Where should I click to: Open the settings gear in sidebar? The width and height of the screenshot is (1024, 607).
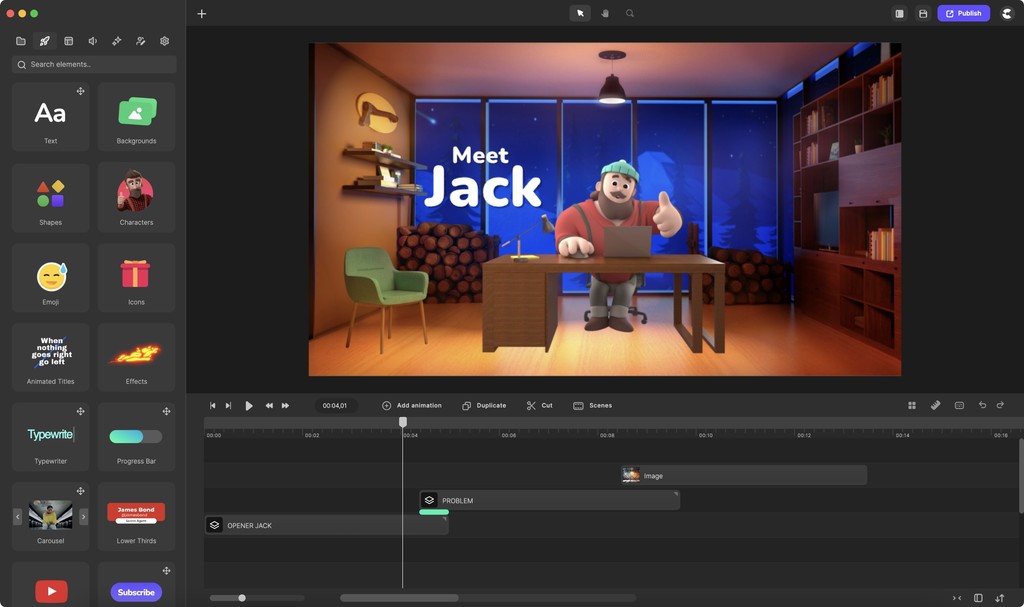(x=165, y=41)
